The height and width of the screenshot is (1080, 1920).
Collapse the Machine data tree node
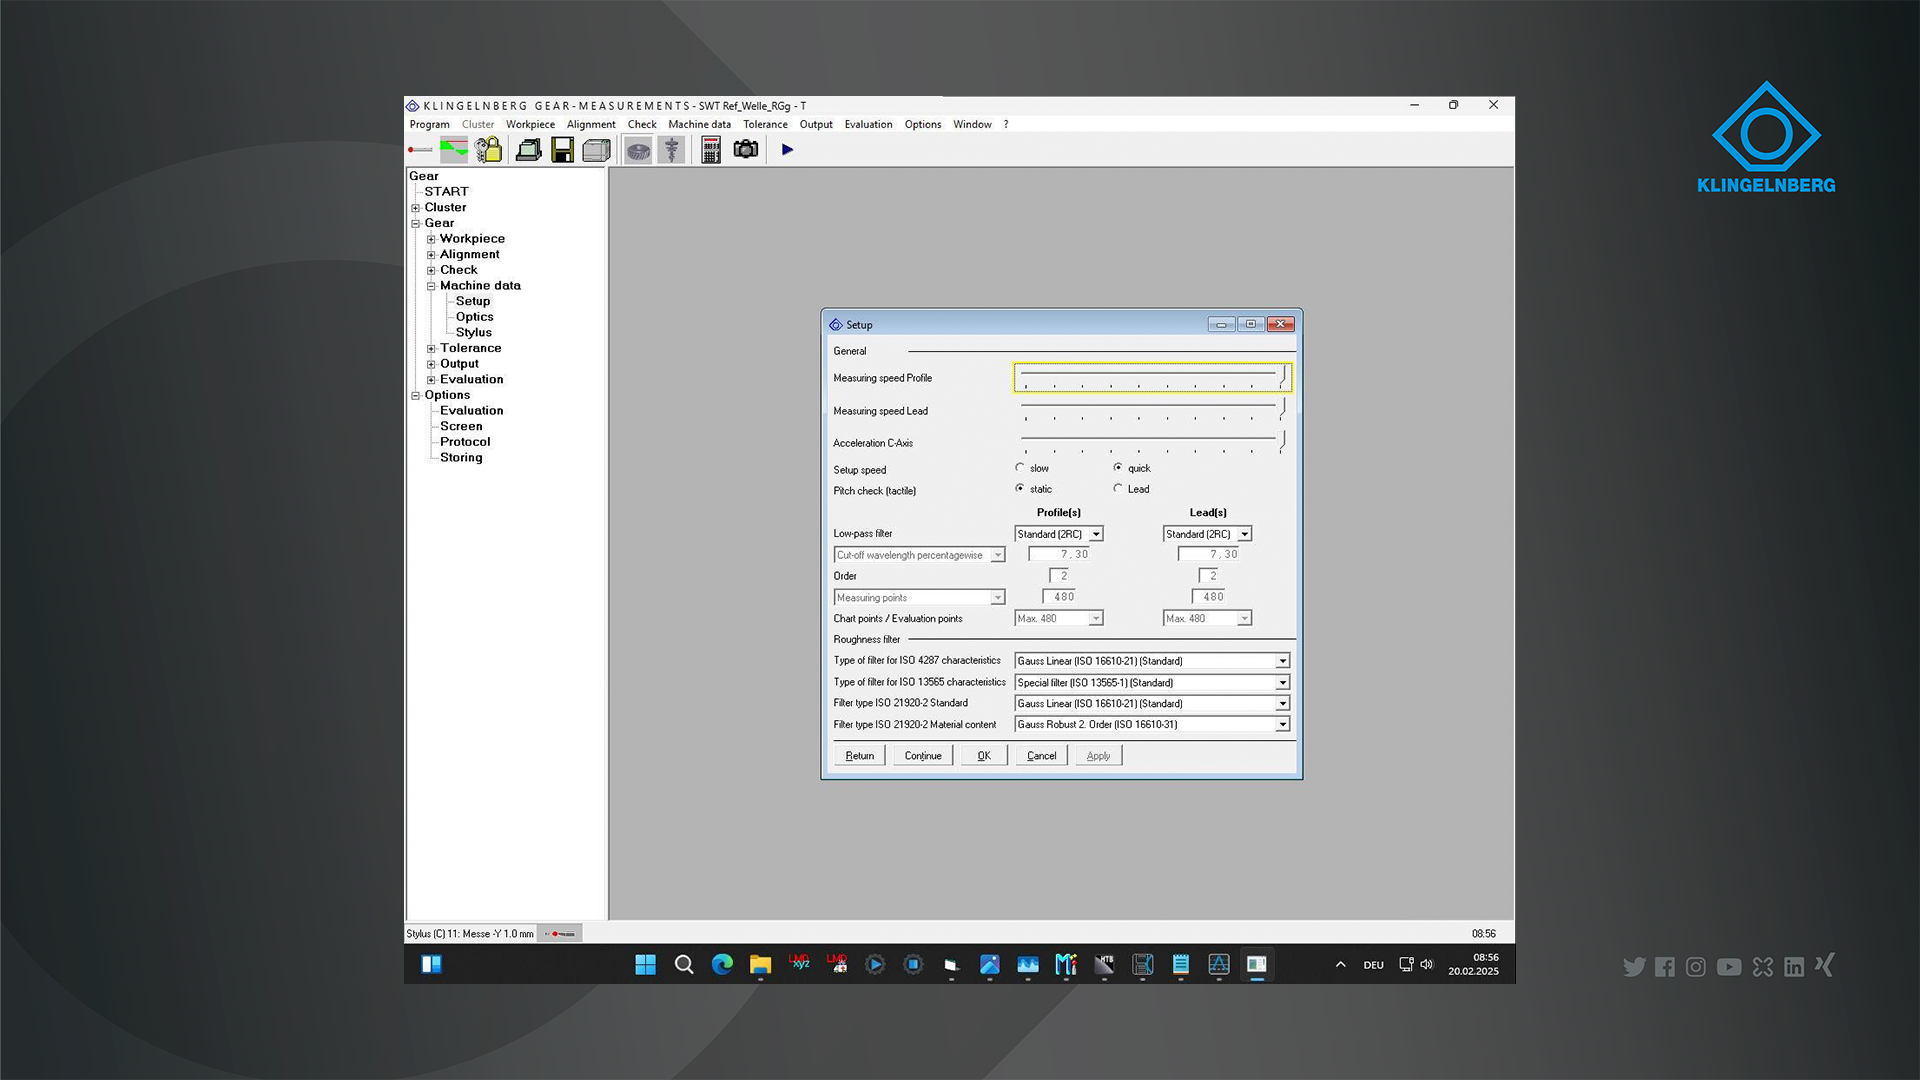click(431, 286)
